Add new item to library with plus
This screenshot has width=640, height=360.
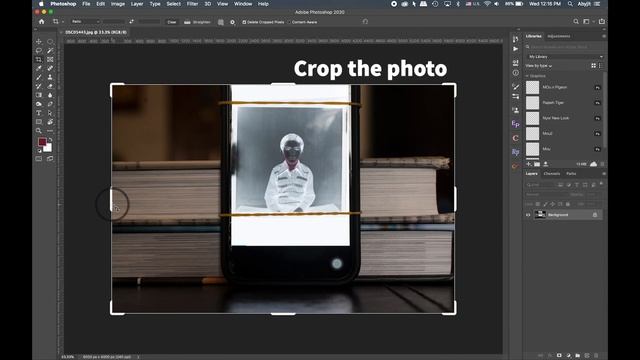click(529, 164)
